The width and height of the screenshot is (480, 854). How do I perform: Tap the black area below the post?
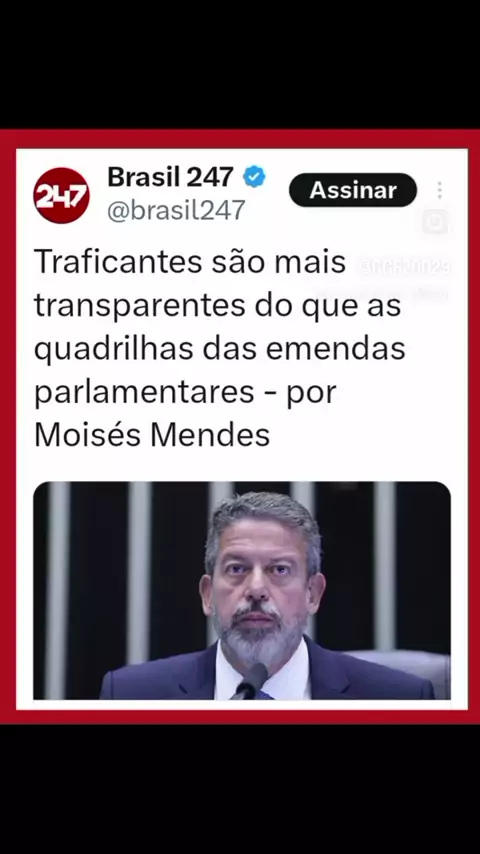point(240,789)
